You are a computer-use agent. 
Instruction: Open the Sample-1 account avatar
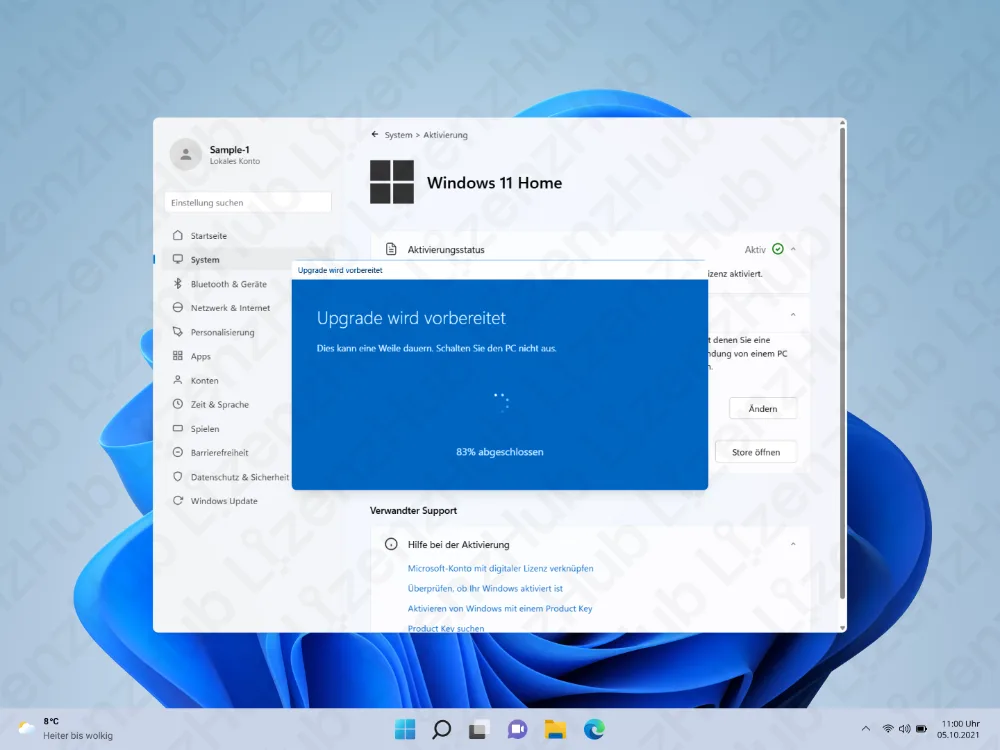tap(185, 154)
